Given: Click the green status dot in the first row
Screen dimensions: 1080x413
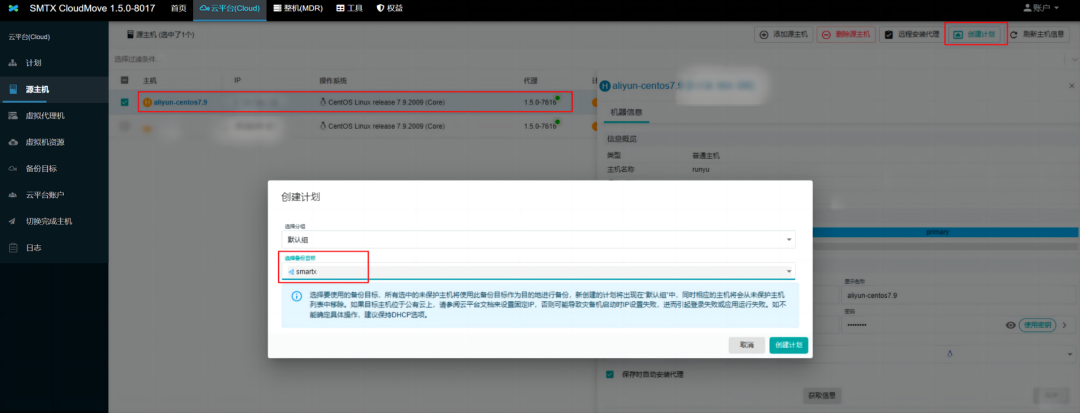Looking at the screenshot, I should coord(557,98).
